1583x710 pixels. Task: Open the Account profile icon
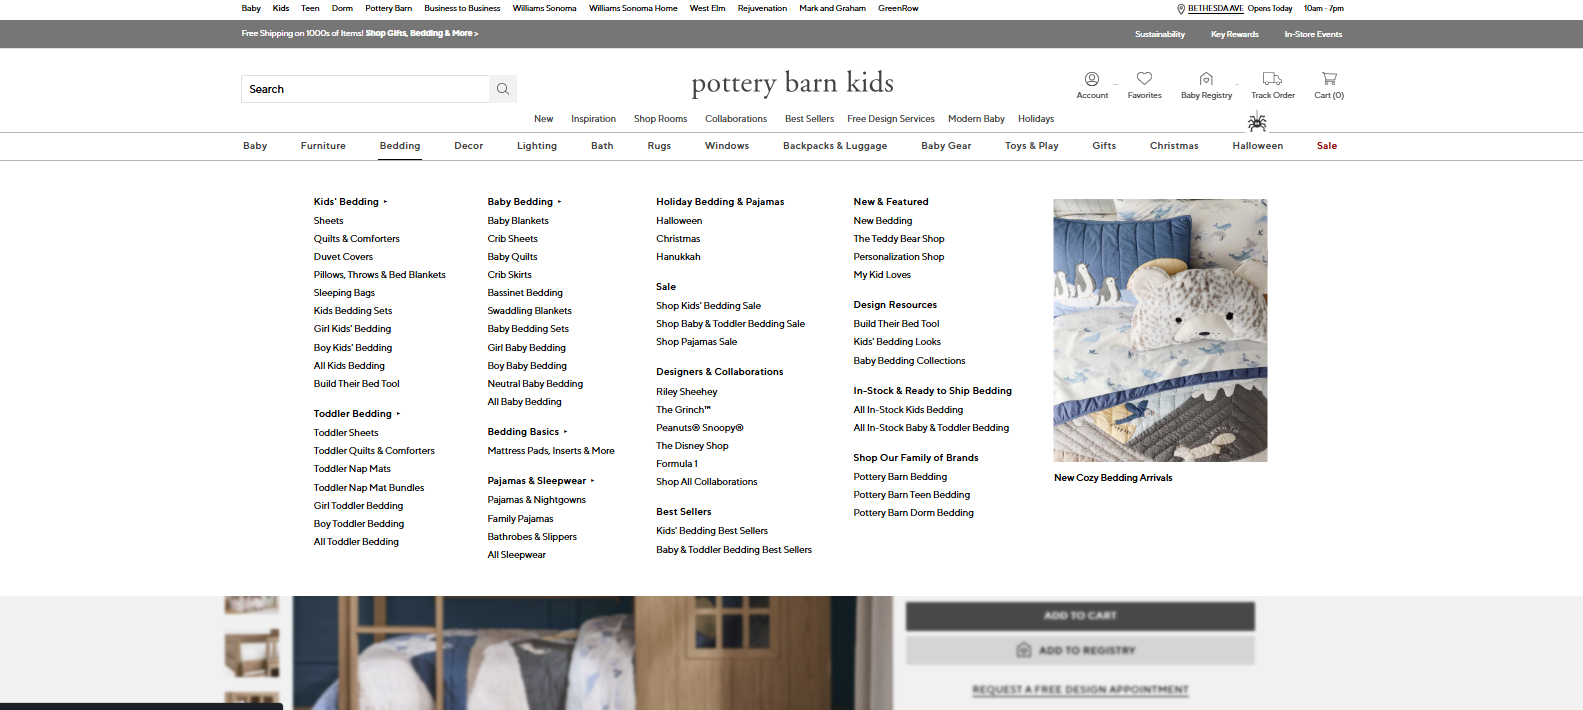tap(1092, 79)
